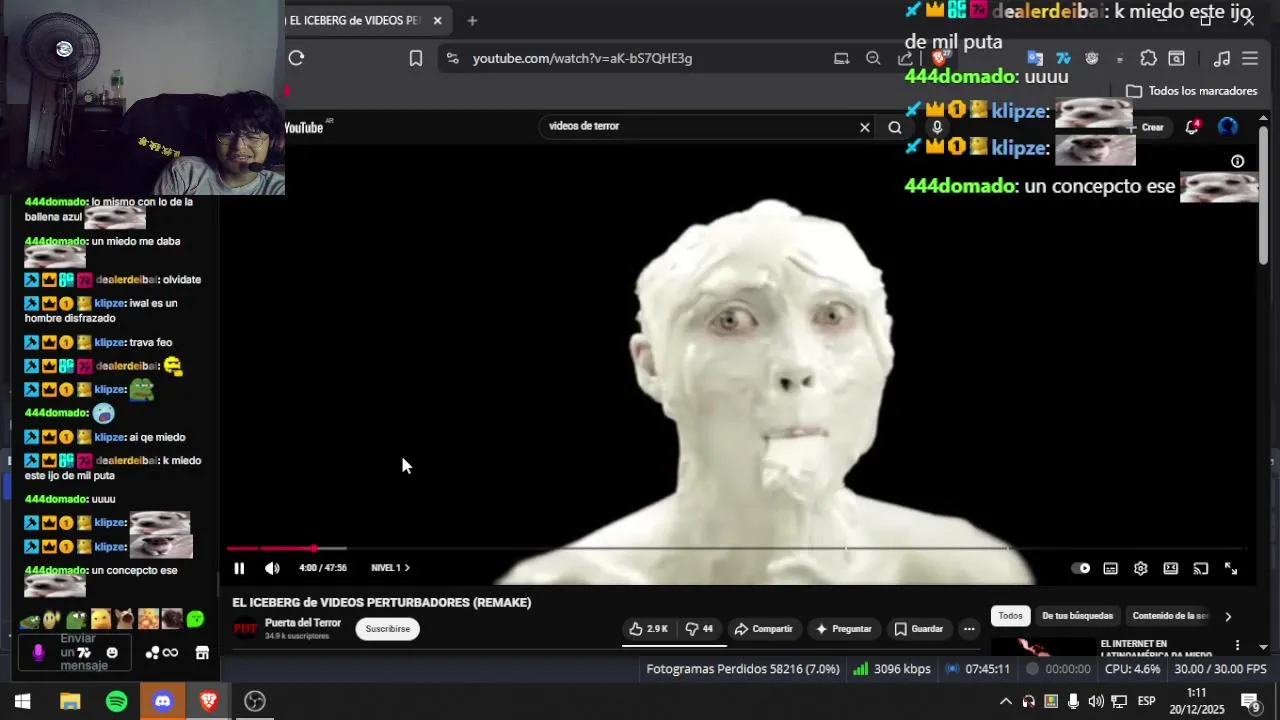Subscribe with the Suscribirse button
This screenshot has width=1280, height=720.
[387, 629]
